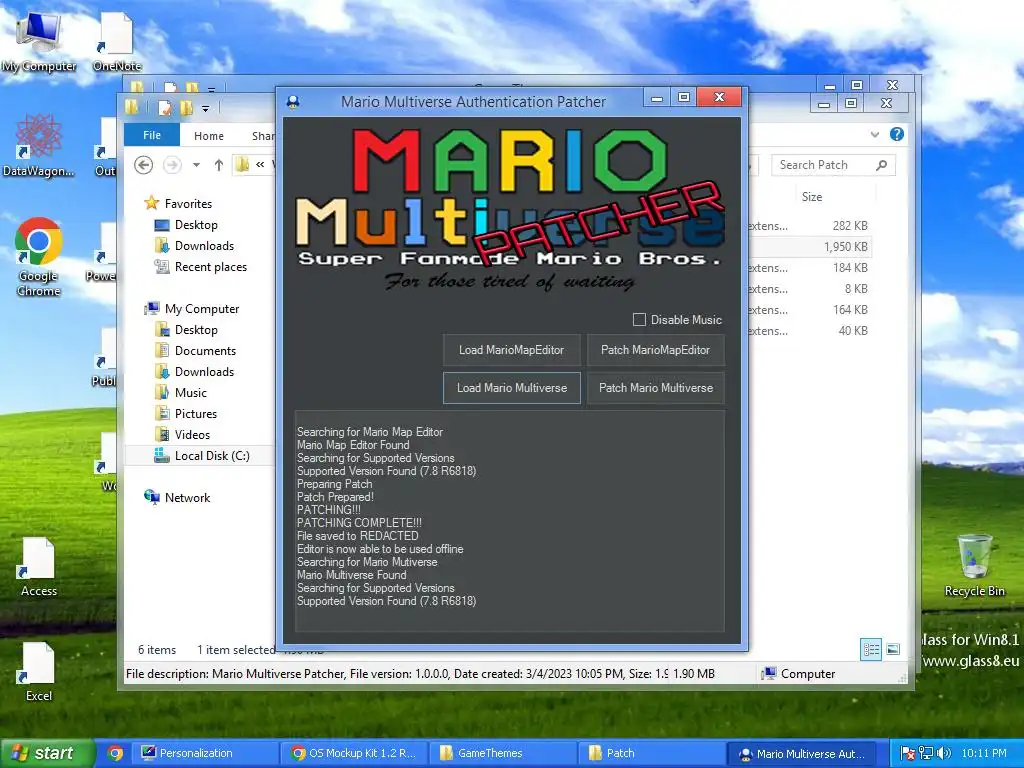Viewport: 1024px width, 768px height.
Task: Select My Computer in navigation pane
Action: (202, 309)
